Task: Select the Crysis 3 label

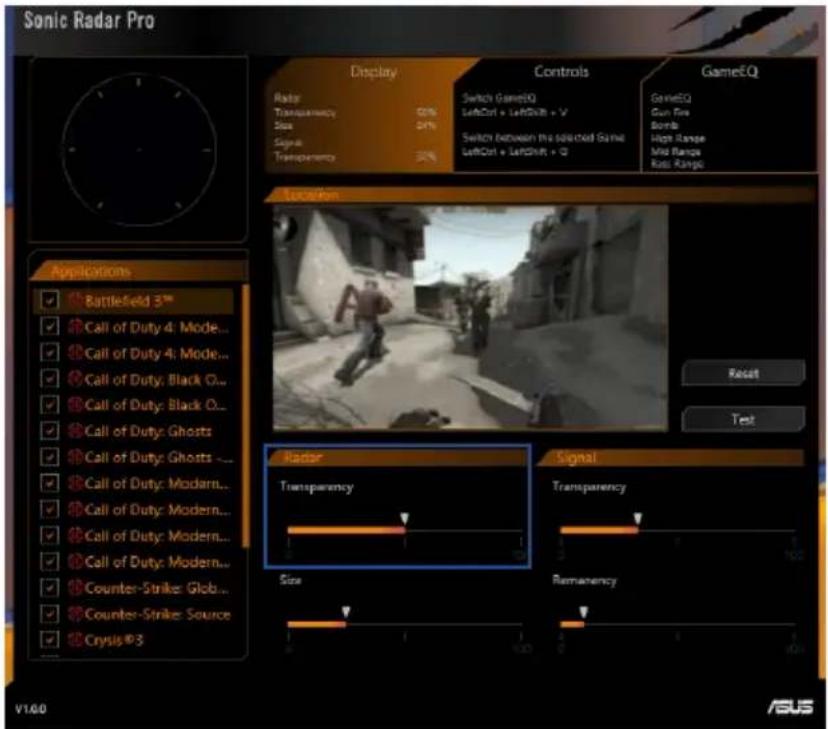Action: [x=114, y=640]
